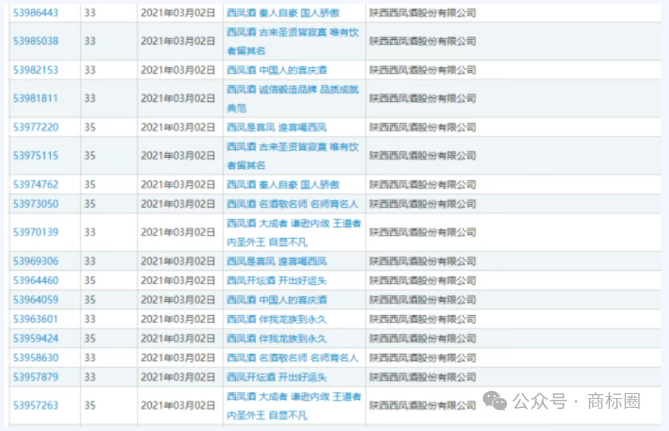Open registration number 53974762
This screenshot has height=431, width=669.
(x=35, y=184)
